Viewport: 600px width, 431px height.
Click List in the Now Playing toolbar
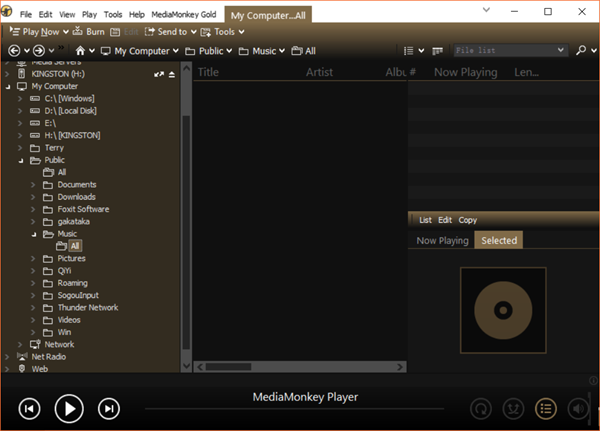[425, 220]
